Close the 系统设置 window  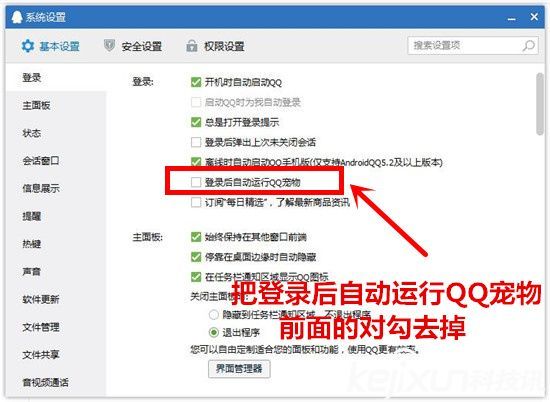(534, 16)
